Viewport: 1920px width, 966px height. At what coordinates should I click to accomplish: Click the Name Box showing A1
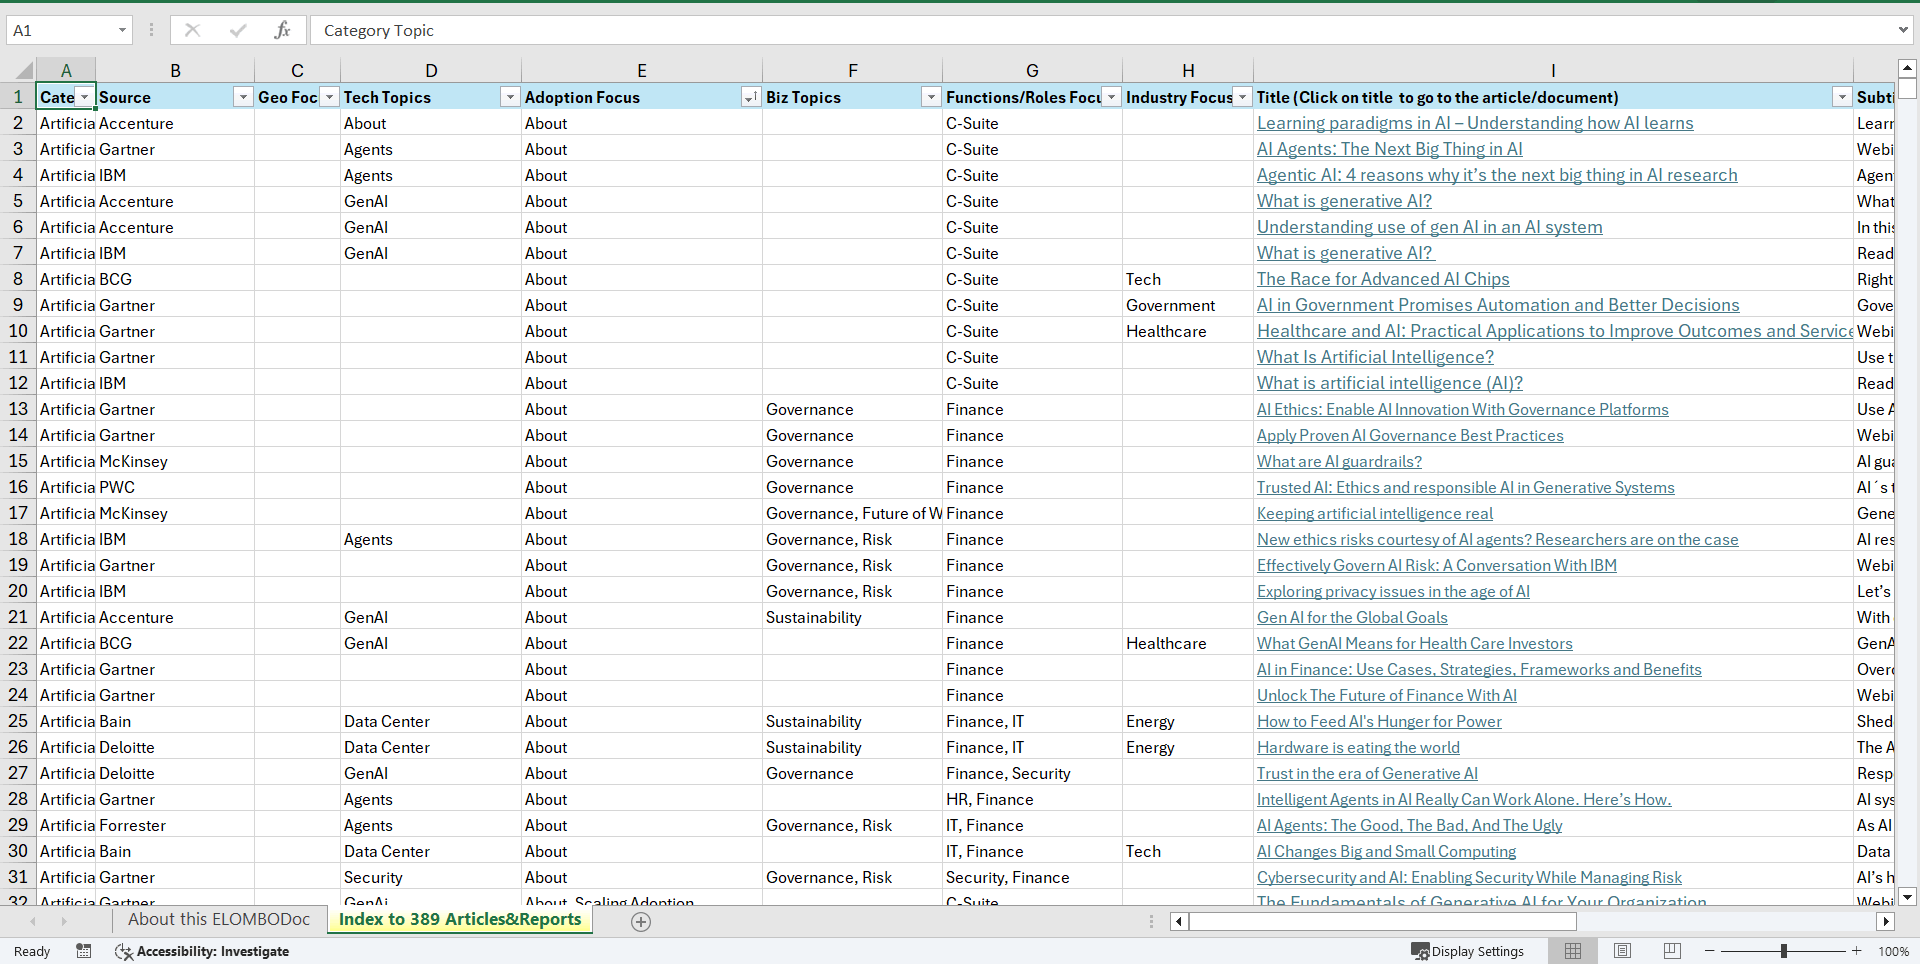(x=58, y=30)
